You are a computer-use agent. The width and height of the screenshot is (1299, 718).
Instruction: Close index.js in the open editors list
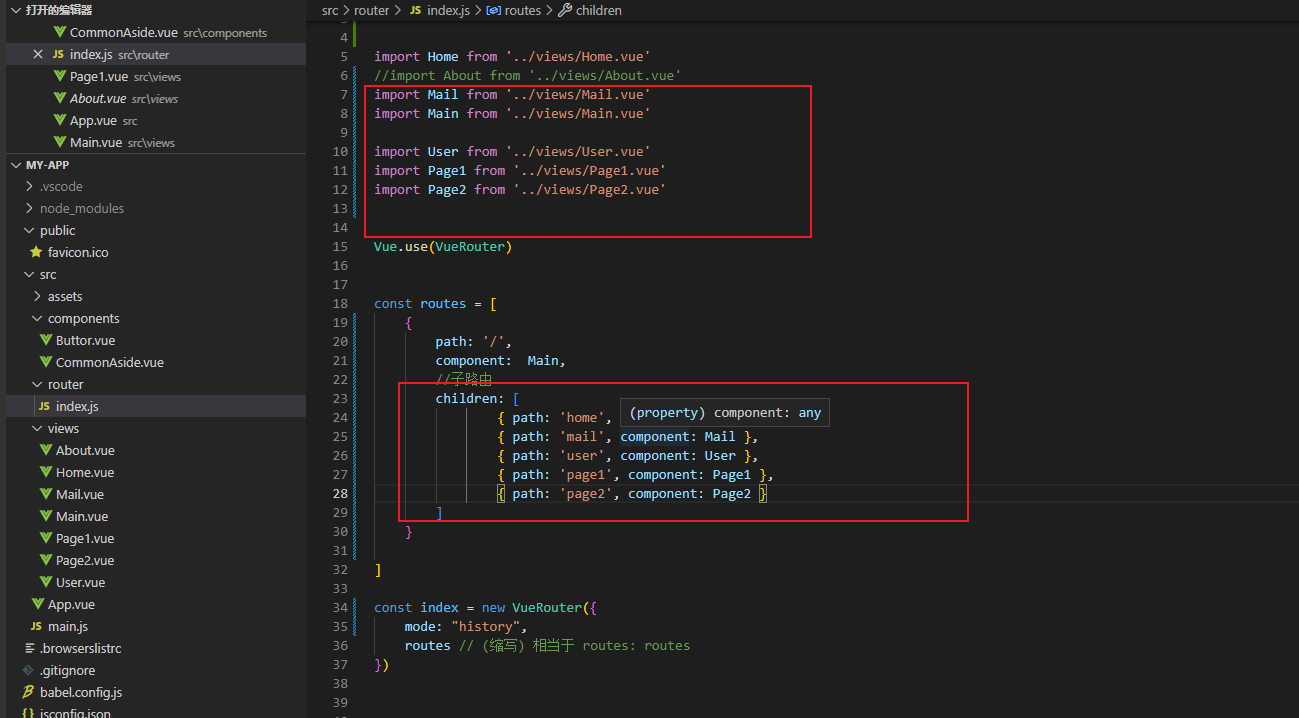pos(38,55)
